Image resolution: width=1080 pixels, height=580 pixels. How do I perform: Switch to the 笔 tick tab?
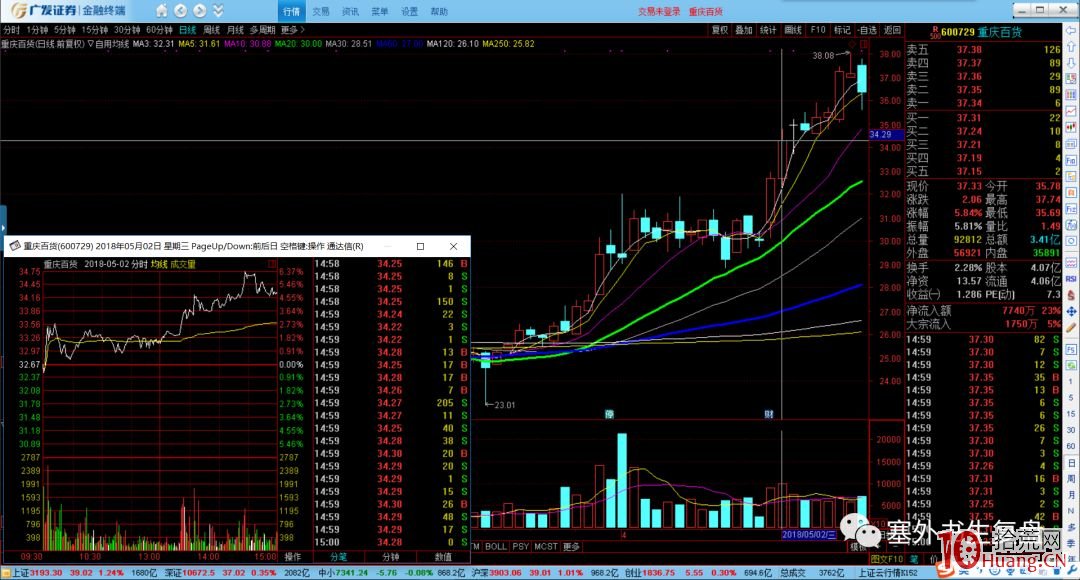coord(914,559)
